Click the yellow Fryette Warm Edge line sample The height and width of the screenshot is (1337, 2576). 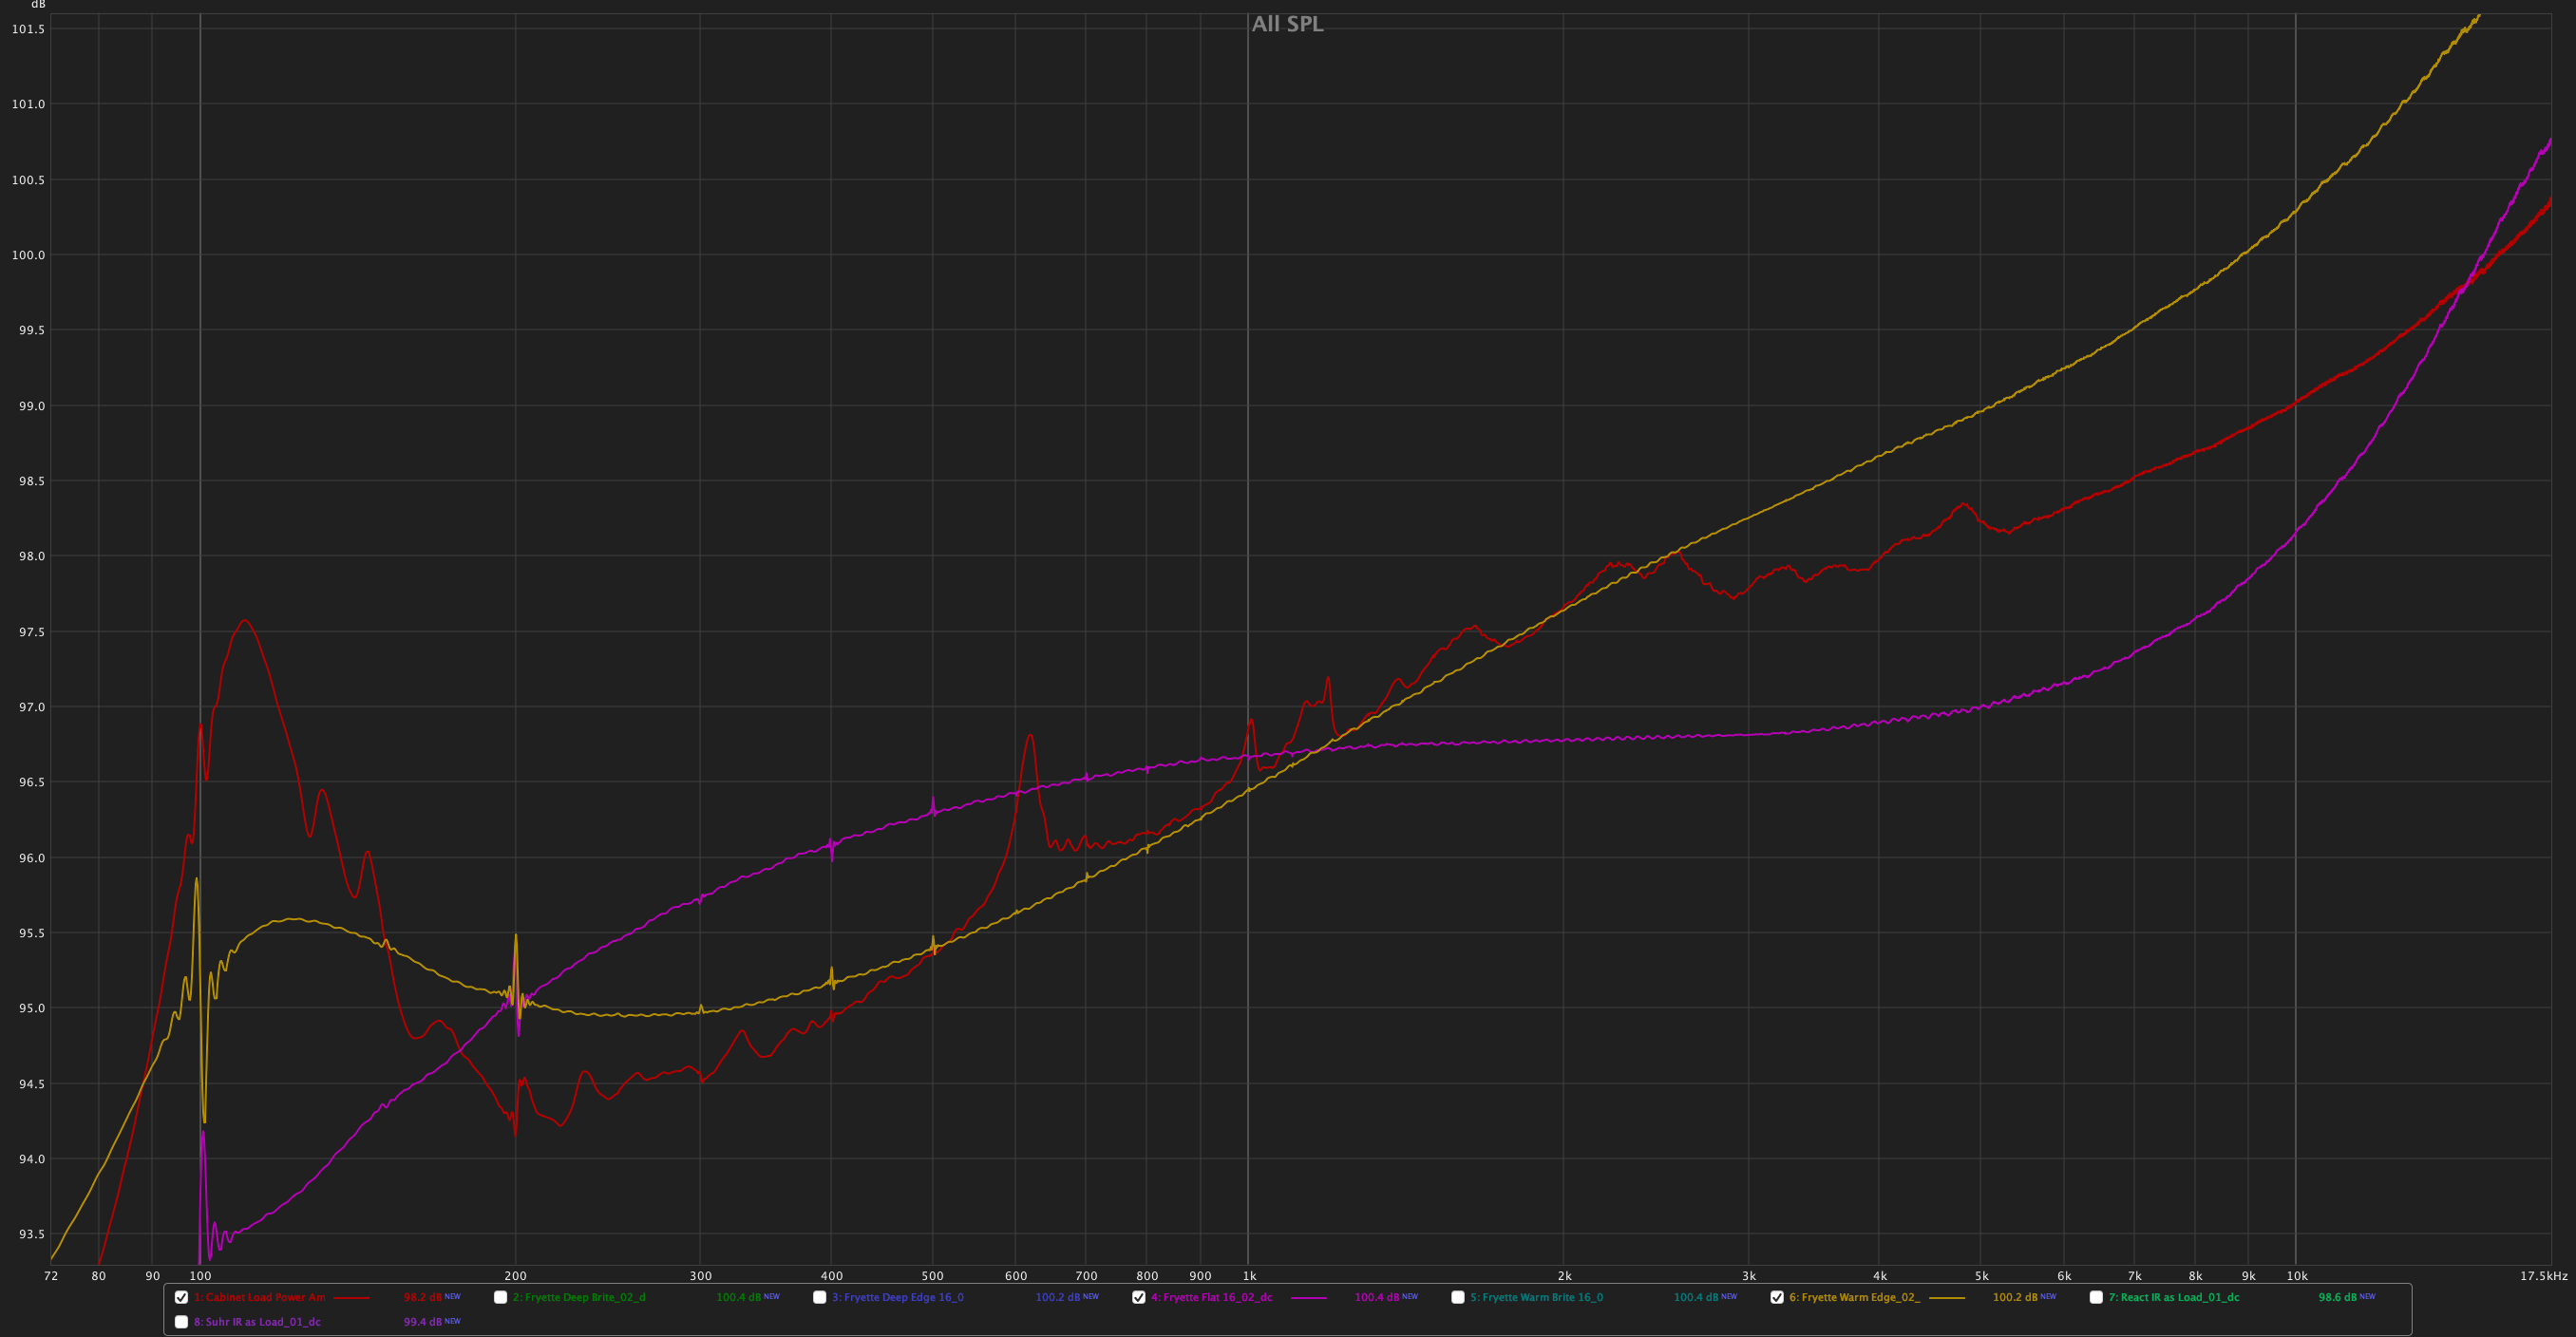click(1946, 1298)
